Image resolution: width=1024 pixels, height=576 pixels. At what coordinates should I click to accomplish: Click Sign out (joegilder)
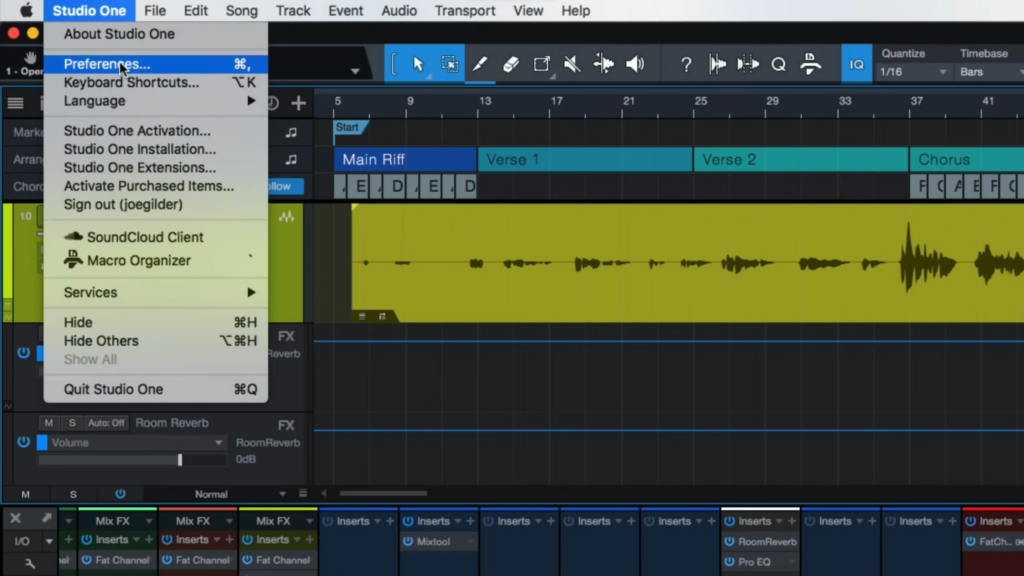[x=156, y=204]
